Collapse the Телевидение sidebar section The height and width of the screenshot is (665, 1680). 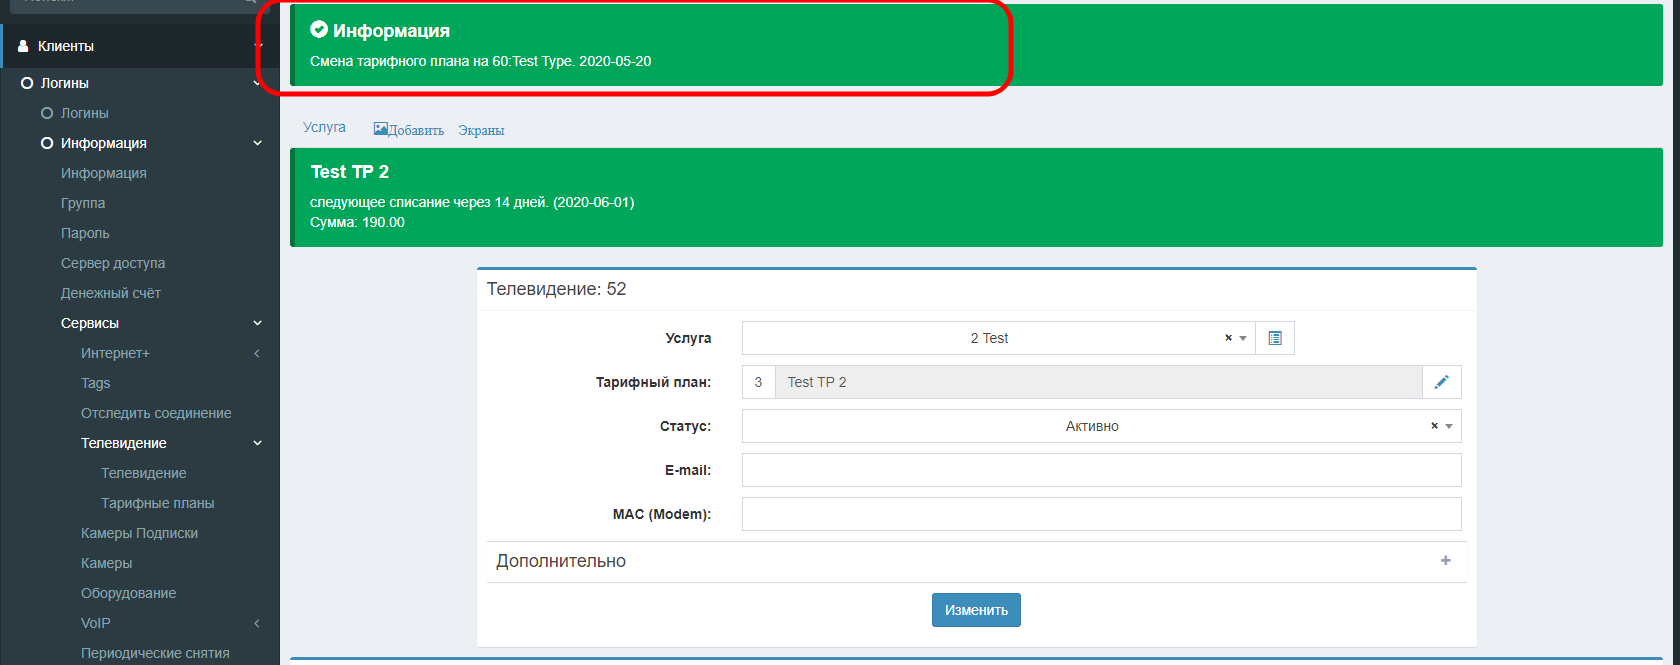tap(257, 443)
